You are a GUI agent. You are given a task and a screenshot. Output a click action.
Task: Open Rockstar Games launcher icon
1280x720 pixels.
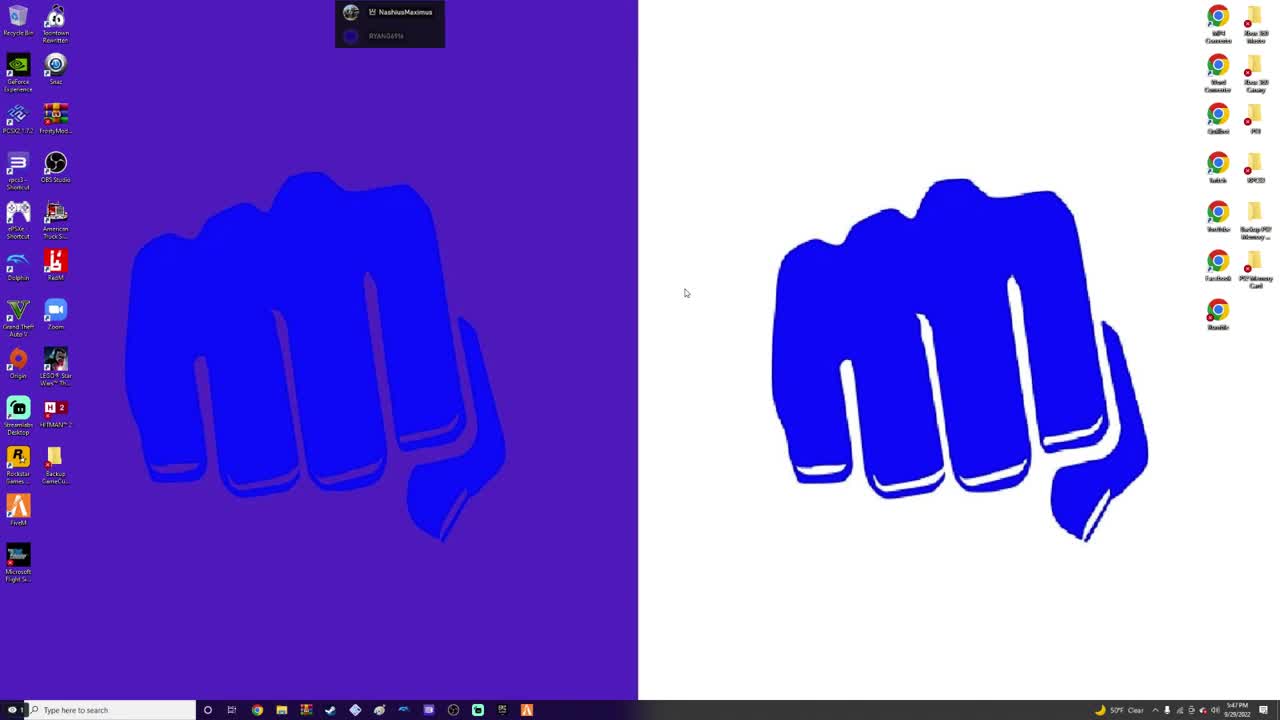[18, 465]
